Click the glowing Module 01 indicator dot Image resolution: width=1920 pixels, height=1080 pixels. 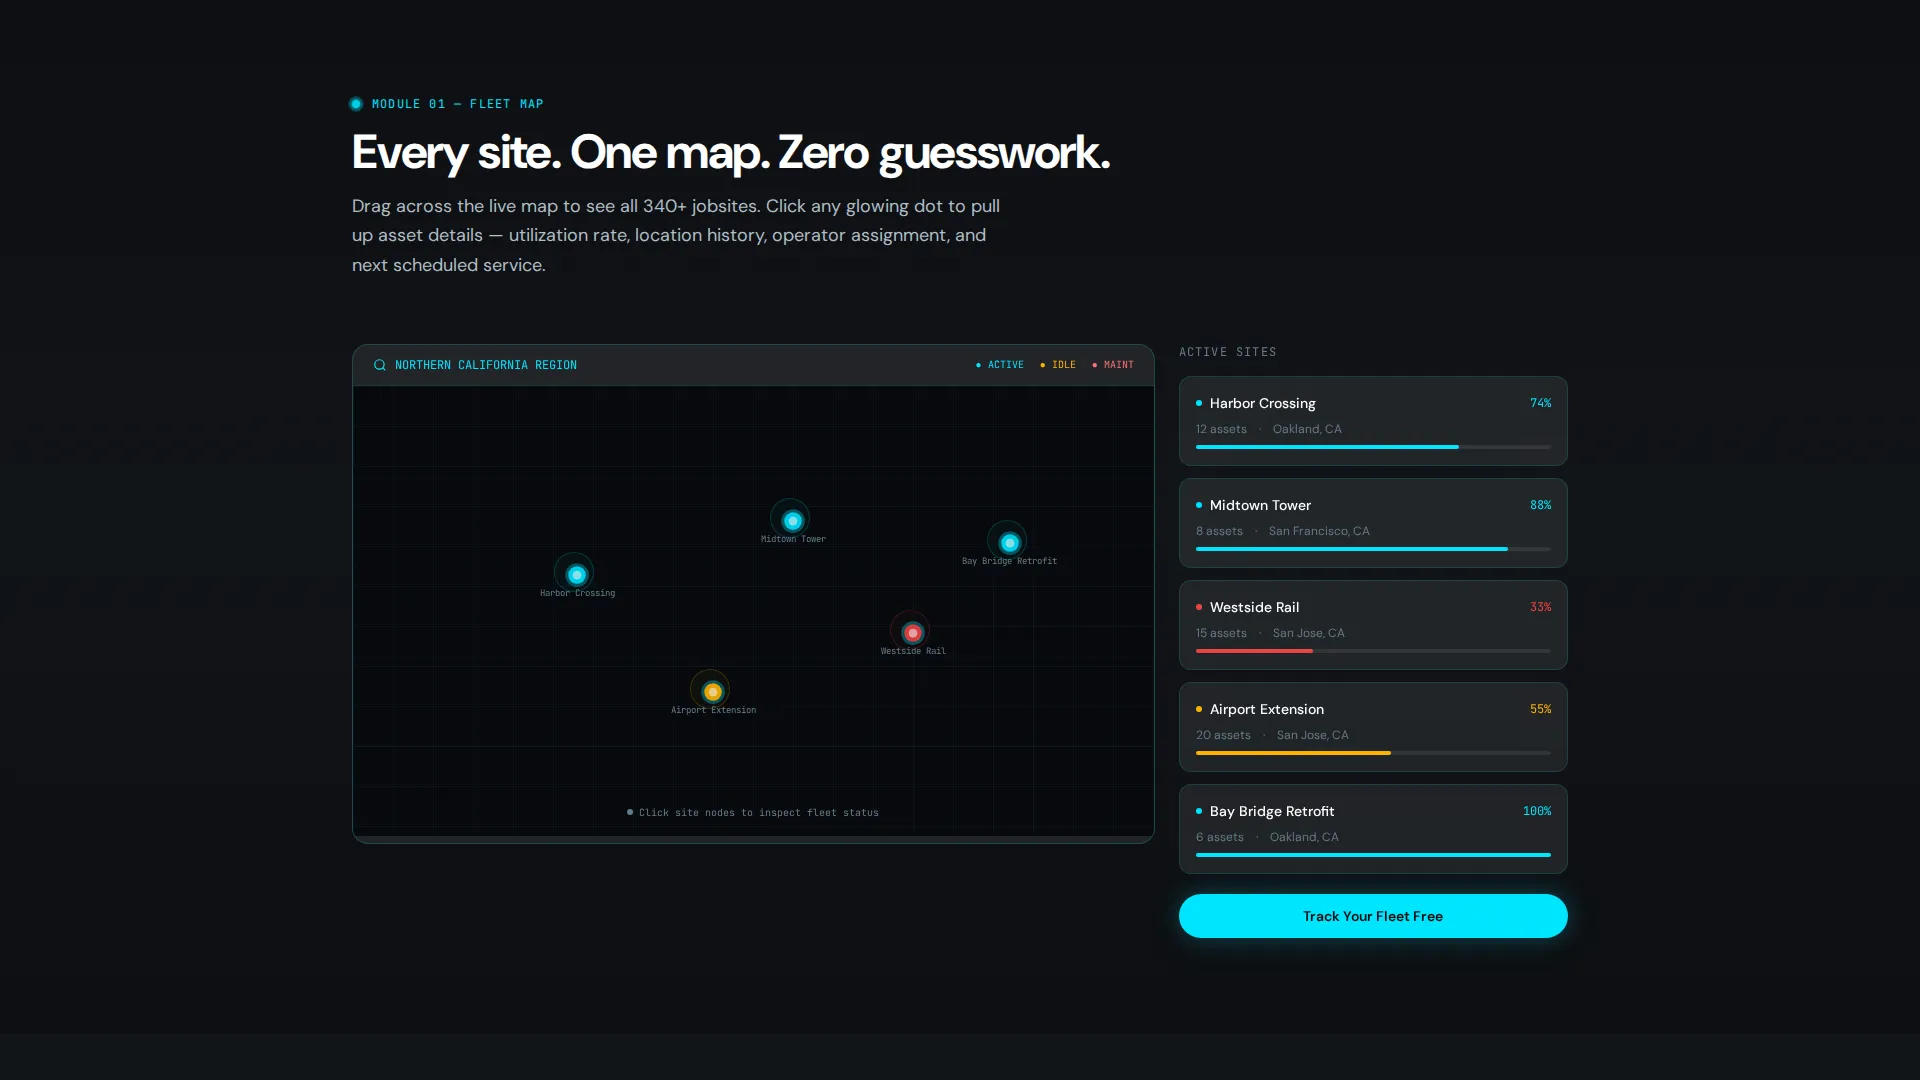click(356, 104)
